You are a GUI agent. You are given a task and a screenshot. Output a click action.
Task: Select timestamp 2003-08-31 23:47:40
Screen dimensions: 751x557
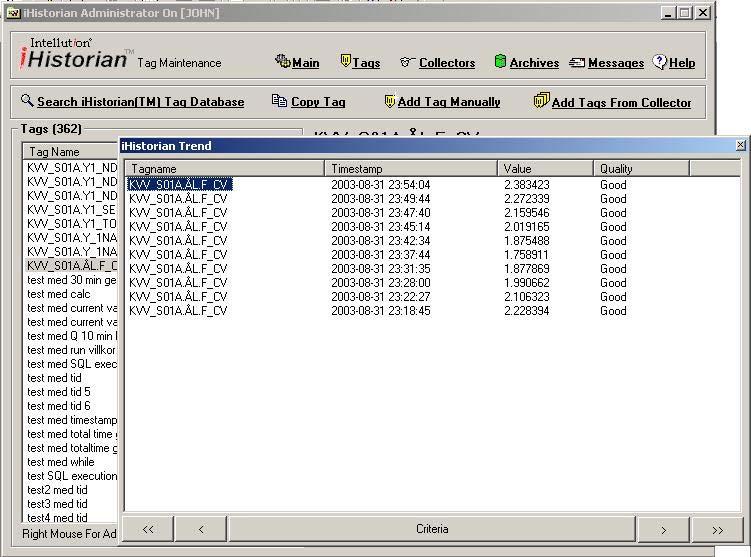[381, 212]
